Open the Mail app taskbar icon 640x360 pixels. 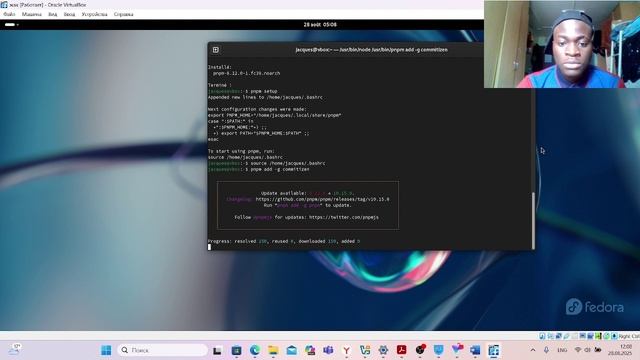pyautogui.click(x=291, y=350)
